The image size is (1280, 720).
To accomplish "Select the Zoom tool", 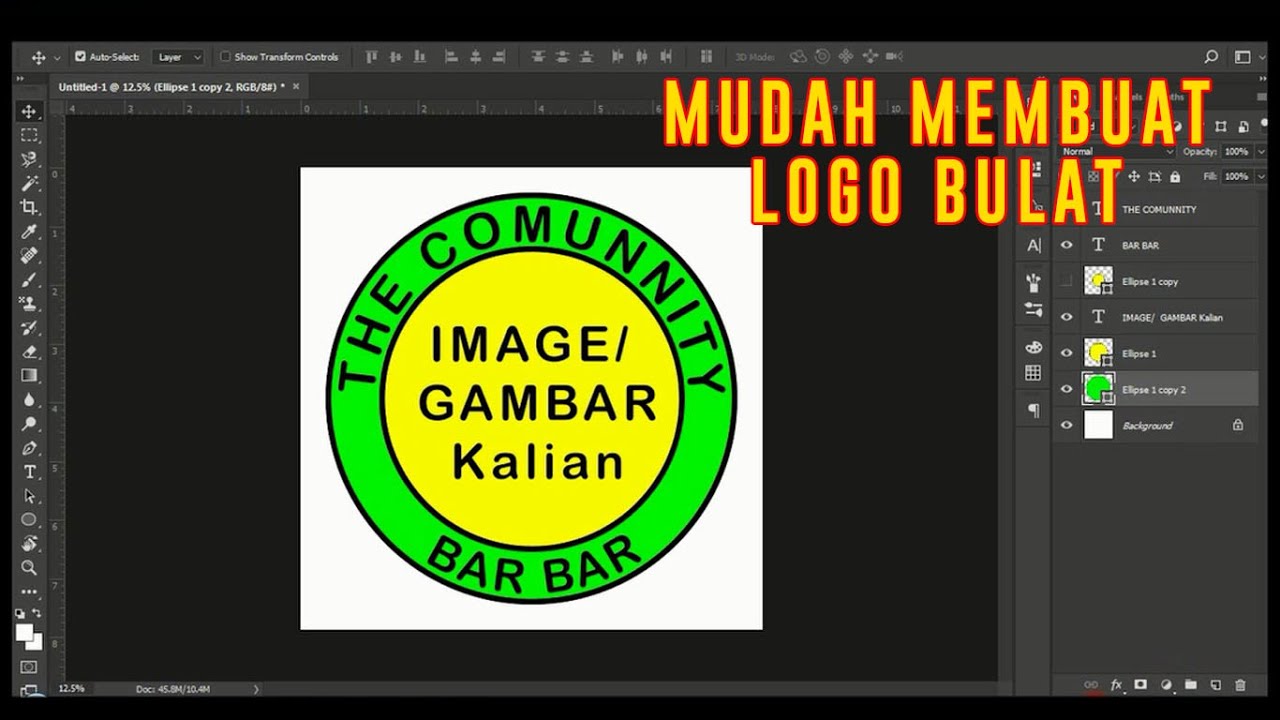I will (x=29, y=567).
